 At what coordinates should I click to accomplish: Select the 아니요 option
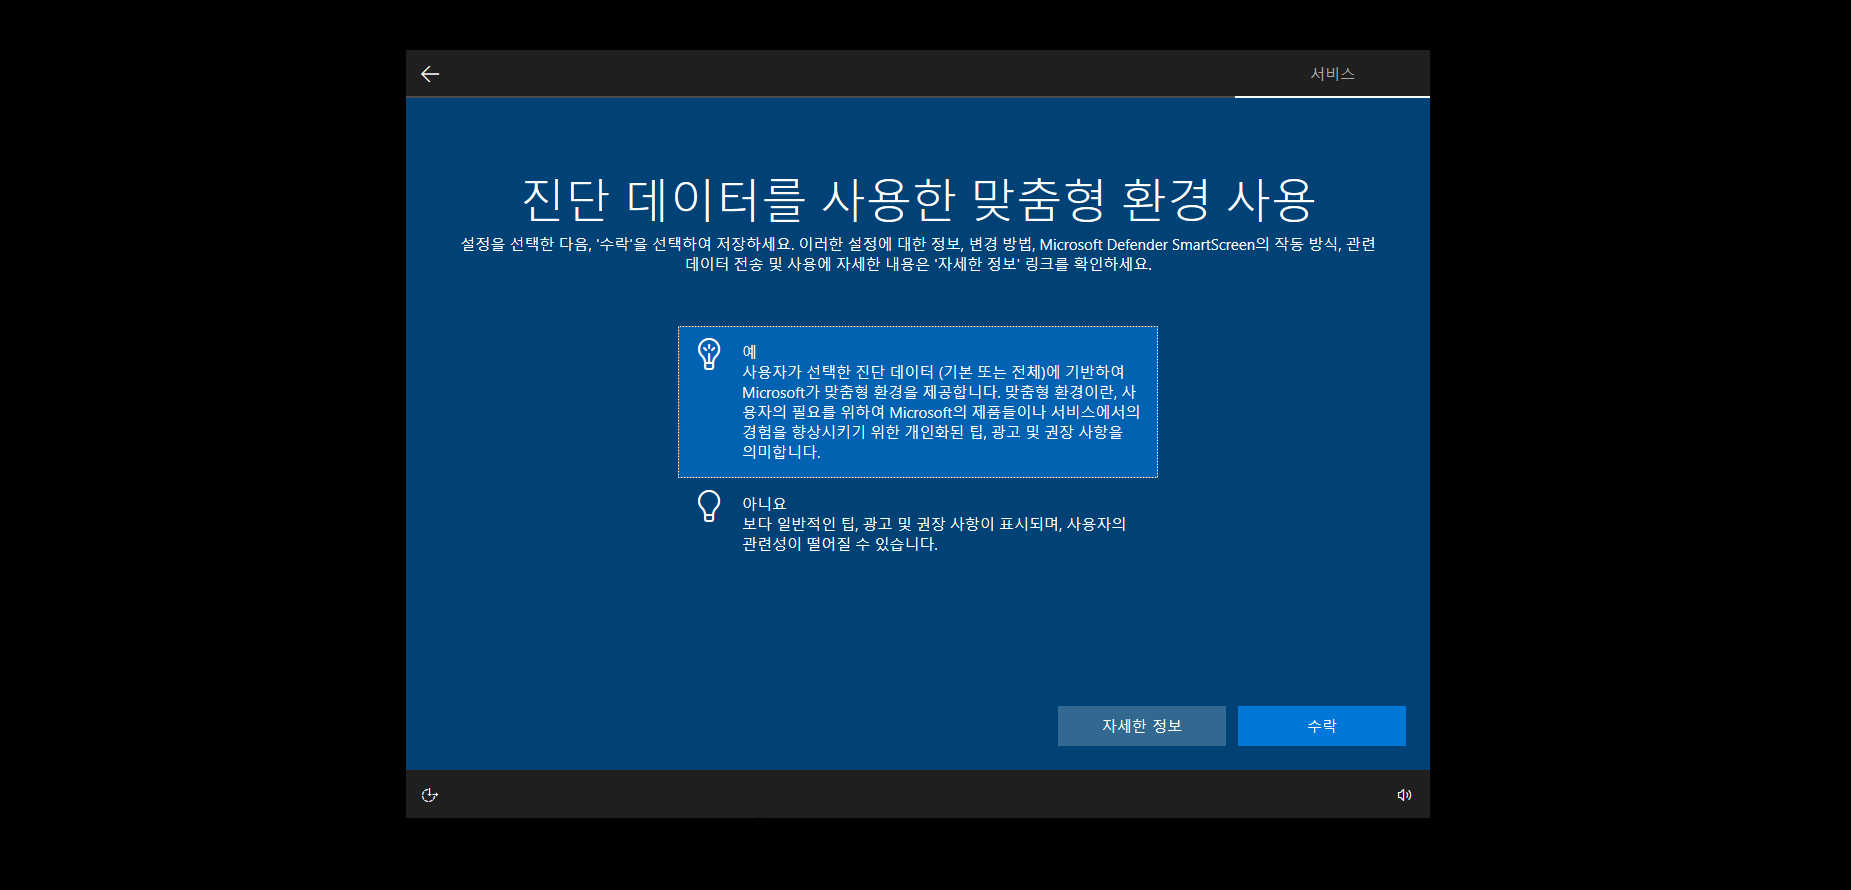pos(918,524)
